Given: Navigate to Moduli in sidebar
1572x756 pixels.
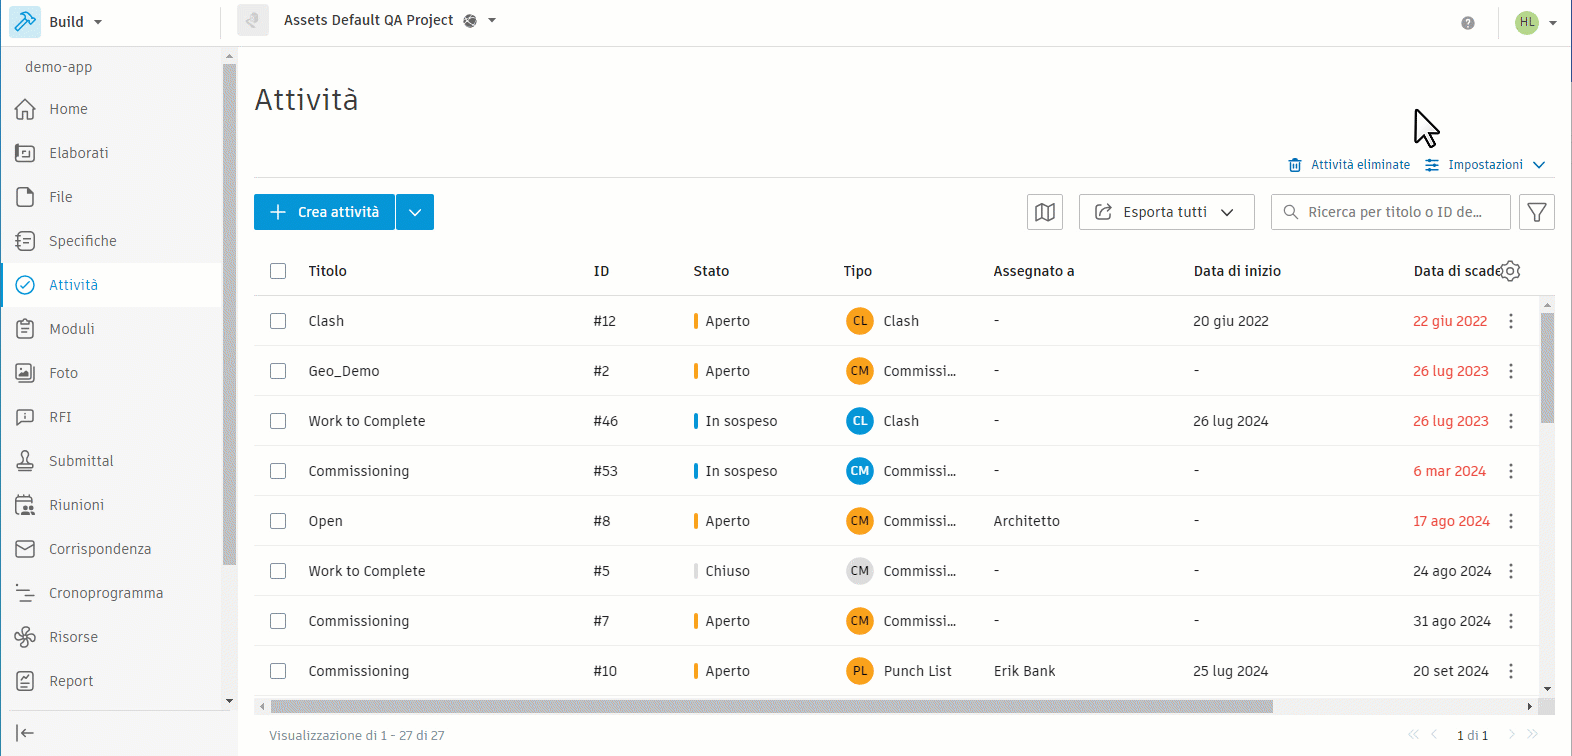Looking at the screenshot, I should pyautogui.click(x=111, y=329).
